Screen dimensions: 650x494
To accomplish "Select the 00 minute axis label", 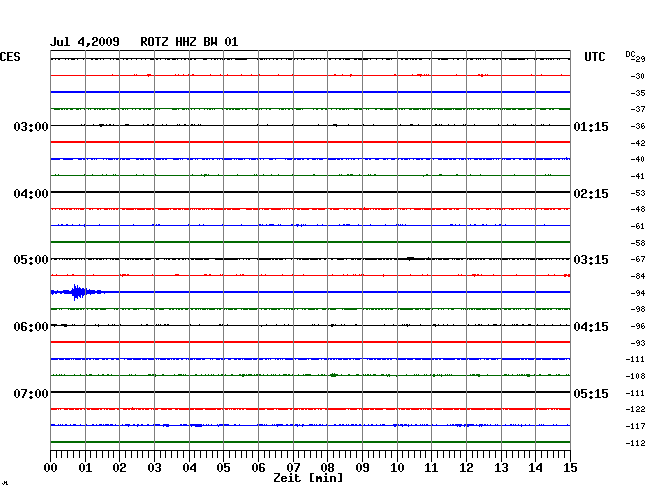I will [x=51, y=468].
